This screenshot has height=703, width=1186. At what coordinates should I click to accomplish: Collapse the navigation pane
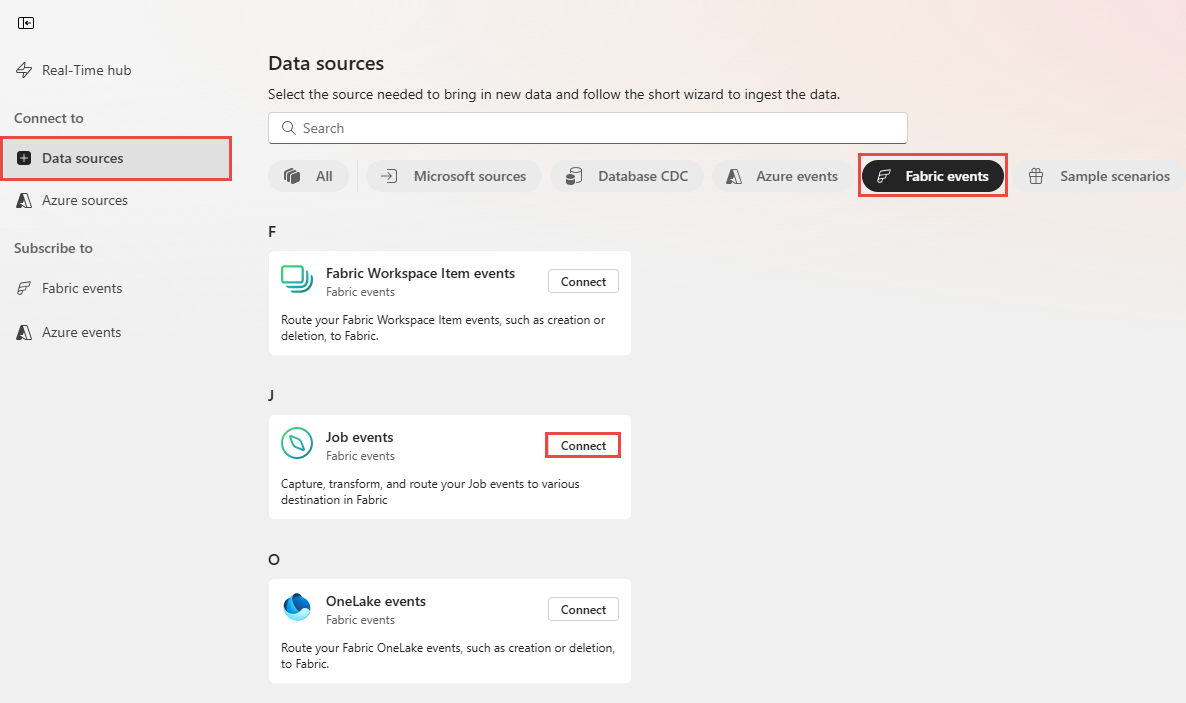click(x=26, y=22)
